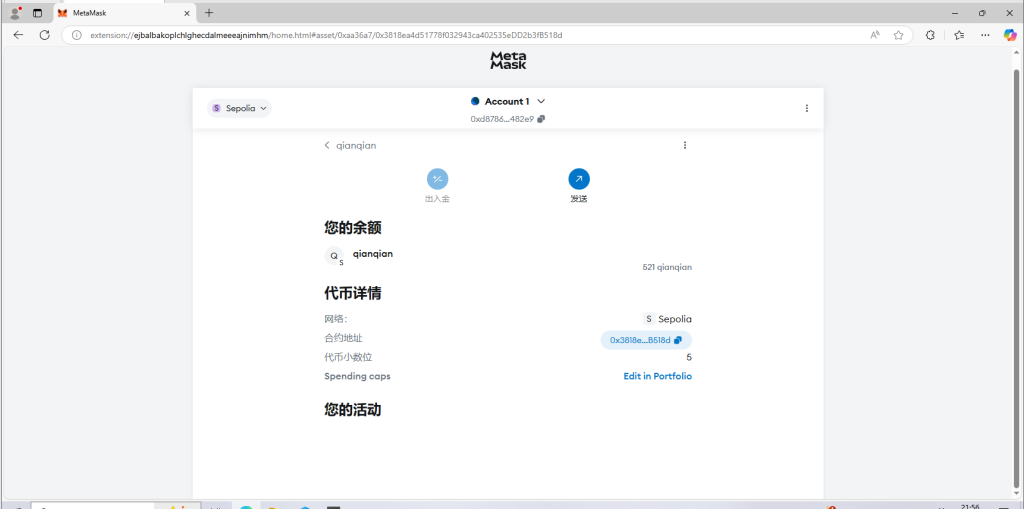This screenshot has height=509, width=1024.
Task: Go back from qianqian token page
Action: 327,145
